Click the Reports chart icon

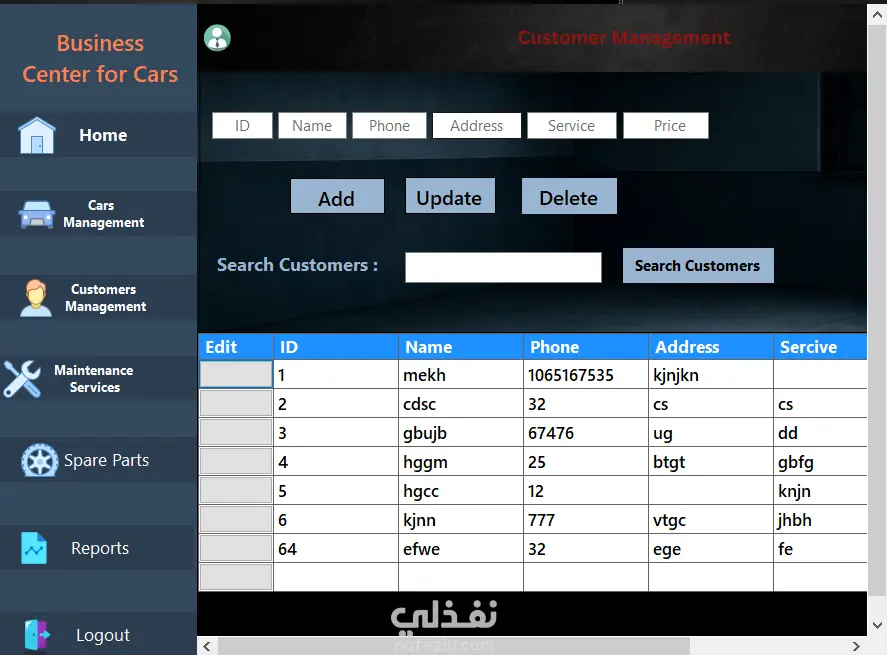pos(34,548)
